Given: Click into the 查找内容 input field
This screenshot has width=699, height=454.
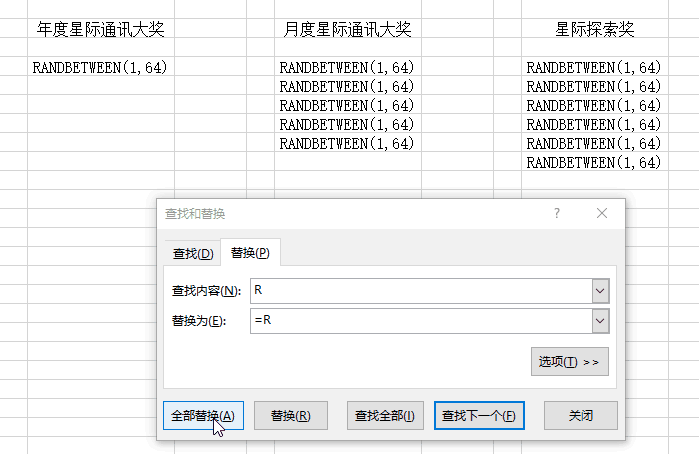Looking at the screenshot, I should [x=421, y=291].
